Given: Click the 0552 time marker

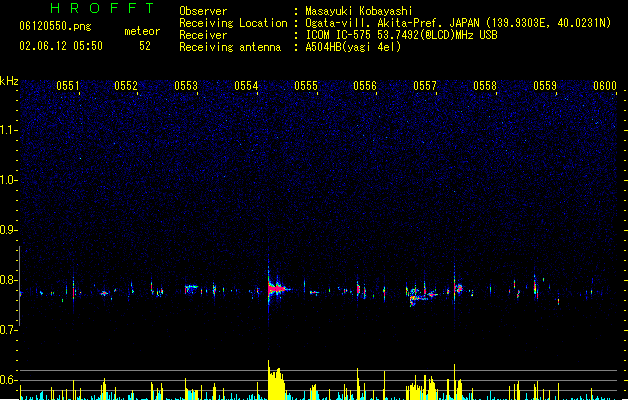Looking at the screenshot, I should (x=126, y=86).
